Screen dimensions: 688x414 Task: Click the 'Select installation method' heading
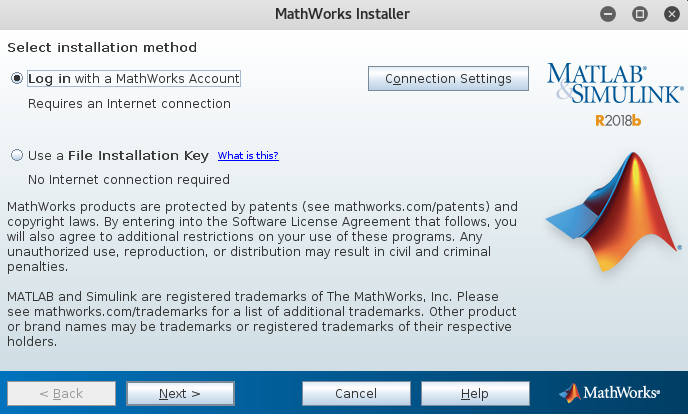[x=102, y=47]
